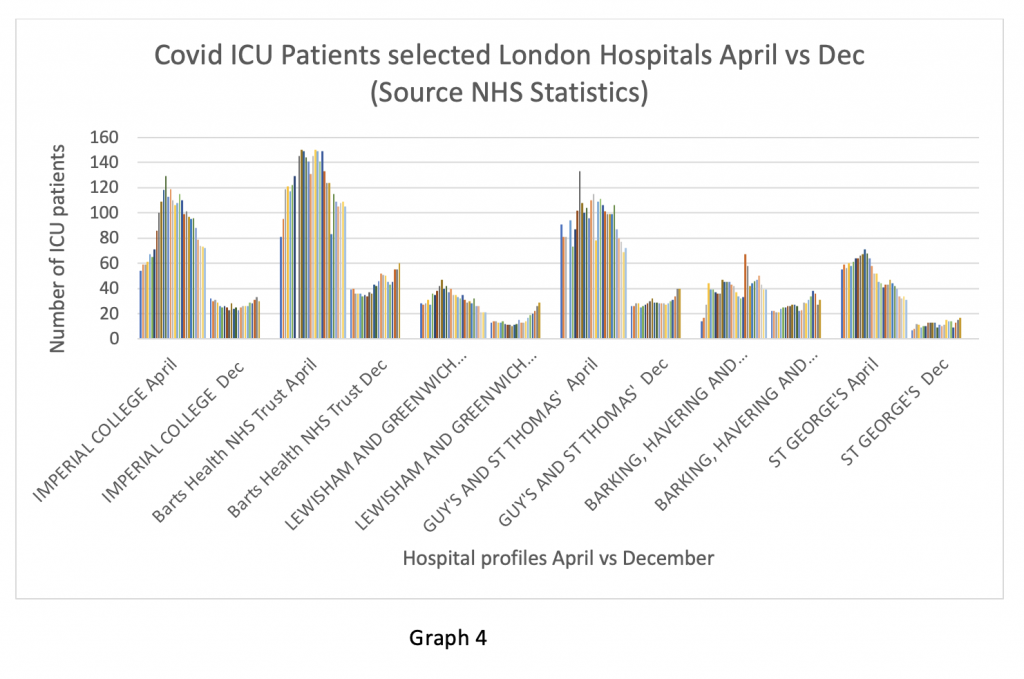Viewport: 1024px width, 679px height.
Task: Select the St George's Dec bar cluster
Action: point(936,330)
